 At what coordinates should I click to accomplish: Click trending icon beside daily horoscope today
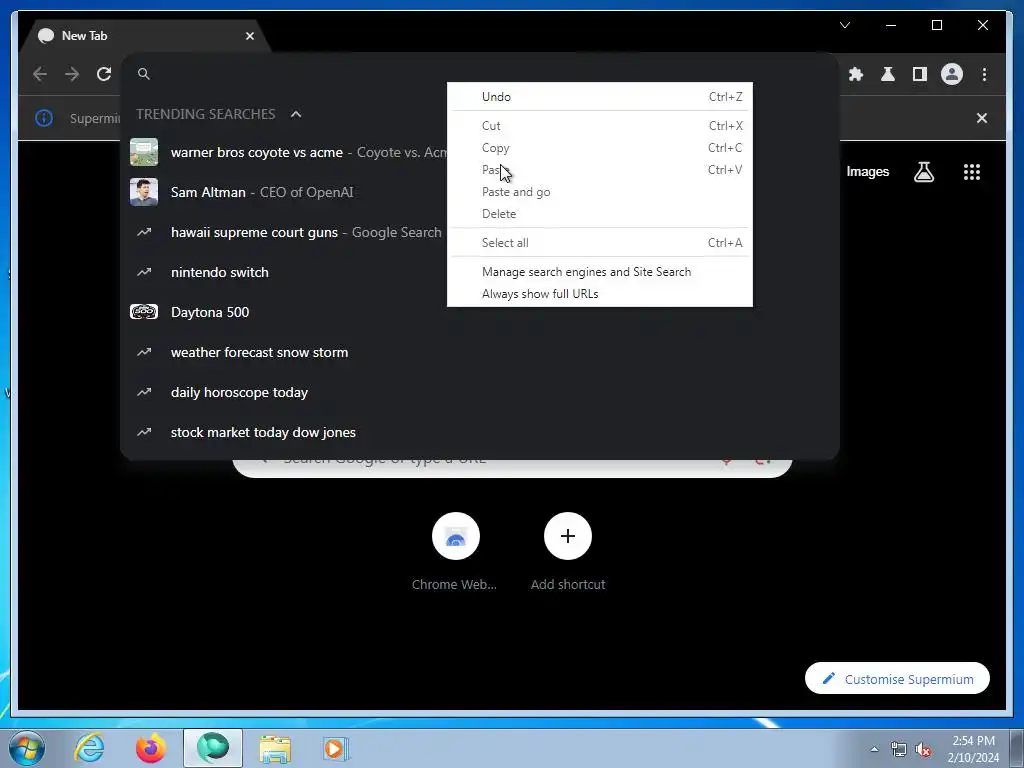point(144,392)
